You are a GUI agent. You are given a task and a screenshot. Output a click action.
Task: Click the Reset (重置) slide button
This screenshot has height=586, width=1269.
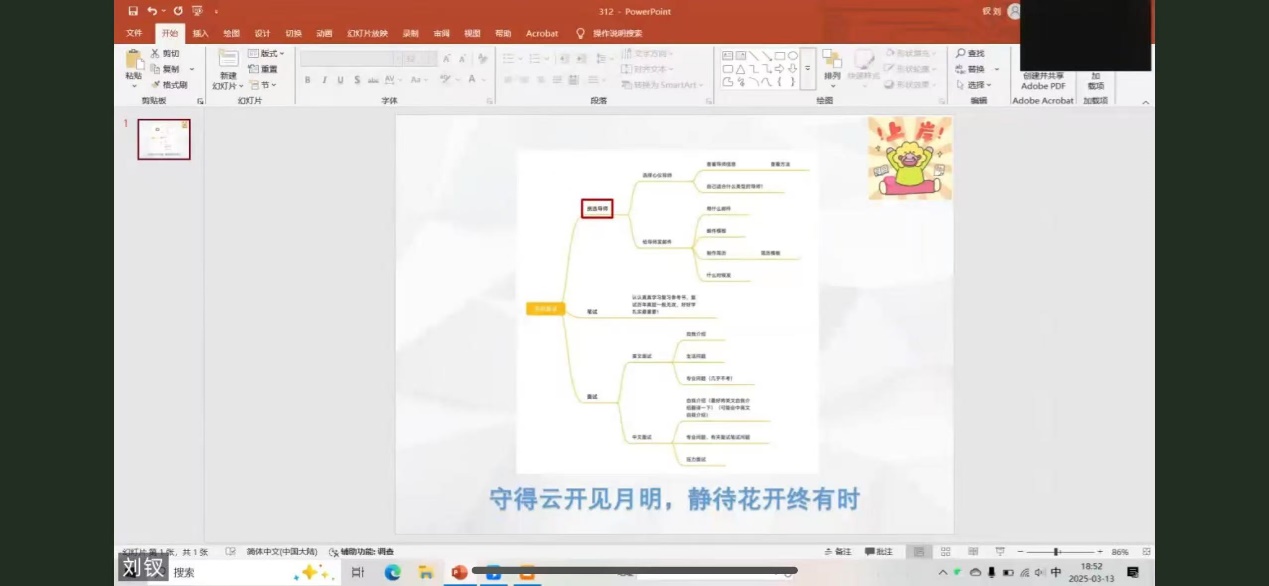264,69
